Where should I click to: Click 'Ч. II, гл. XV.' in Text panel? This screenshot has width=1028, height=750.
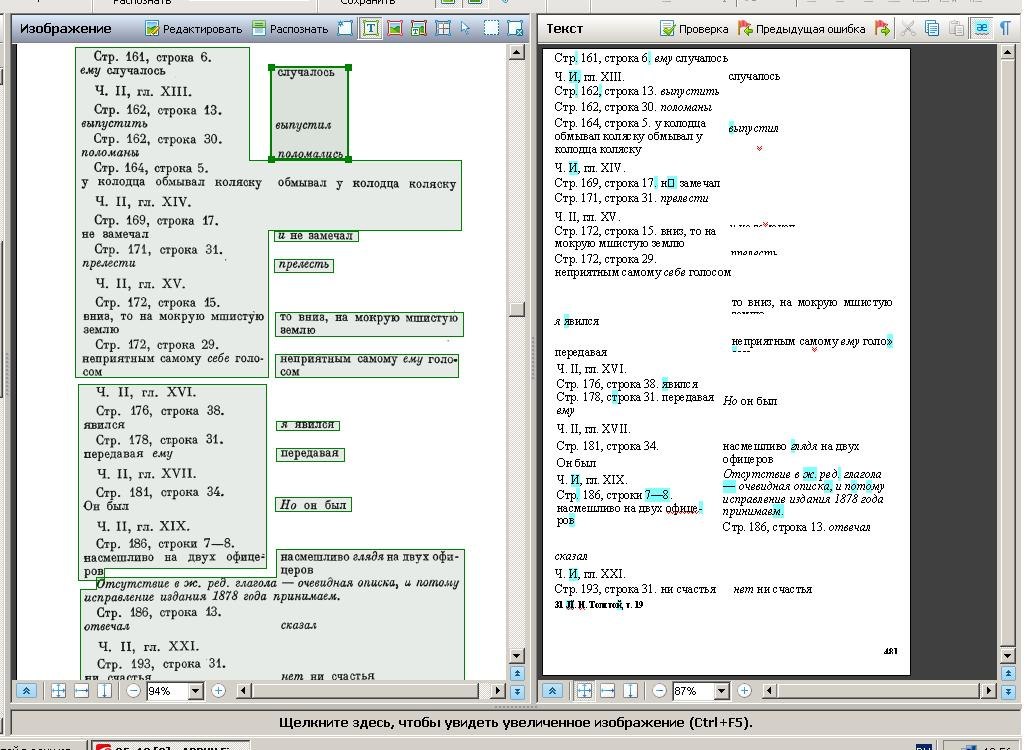(587, 217)
